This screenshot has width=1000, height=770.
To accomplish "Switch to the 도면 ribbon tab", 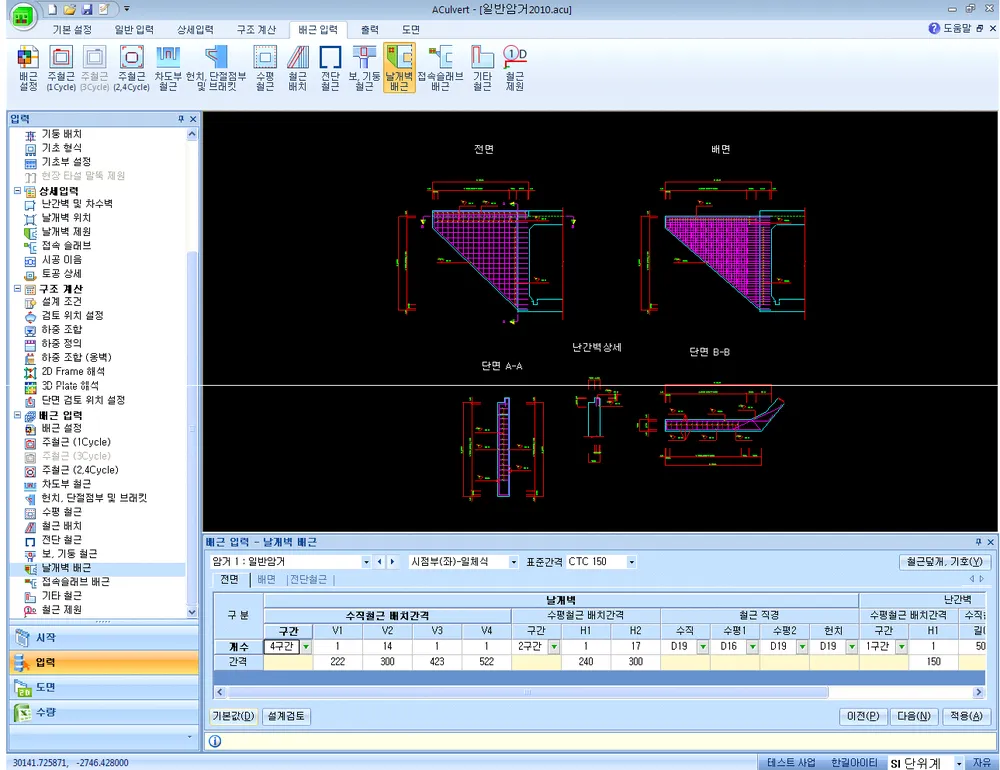I will pyautogui.click(x=411, y=30).
